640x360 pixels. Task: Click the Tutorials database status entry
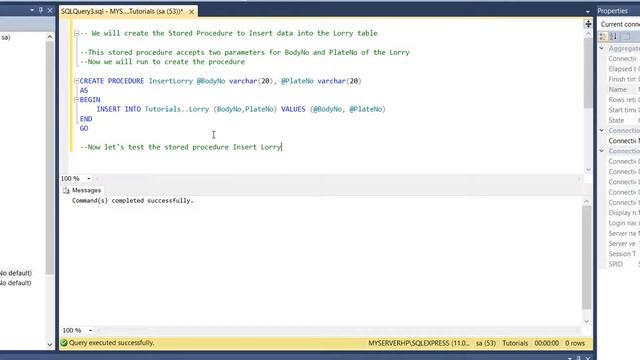point(515,343)
